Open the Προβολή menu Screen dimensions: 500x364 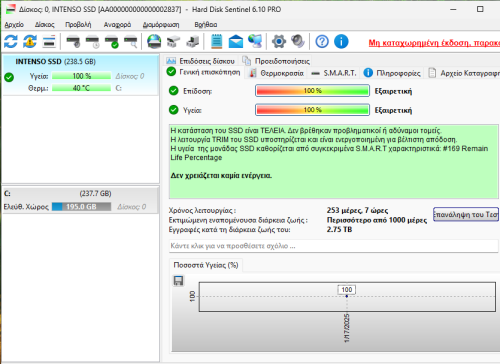[x=78, y=25]
